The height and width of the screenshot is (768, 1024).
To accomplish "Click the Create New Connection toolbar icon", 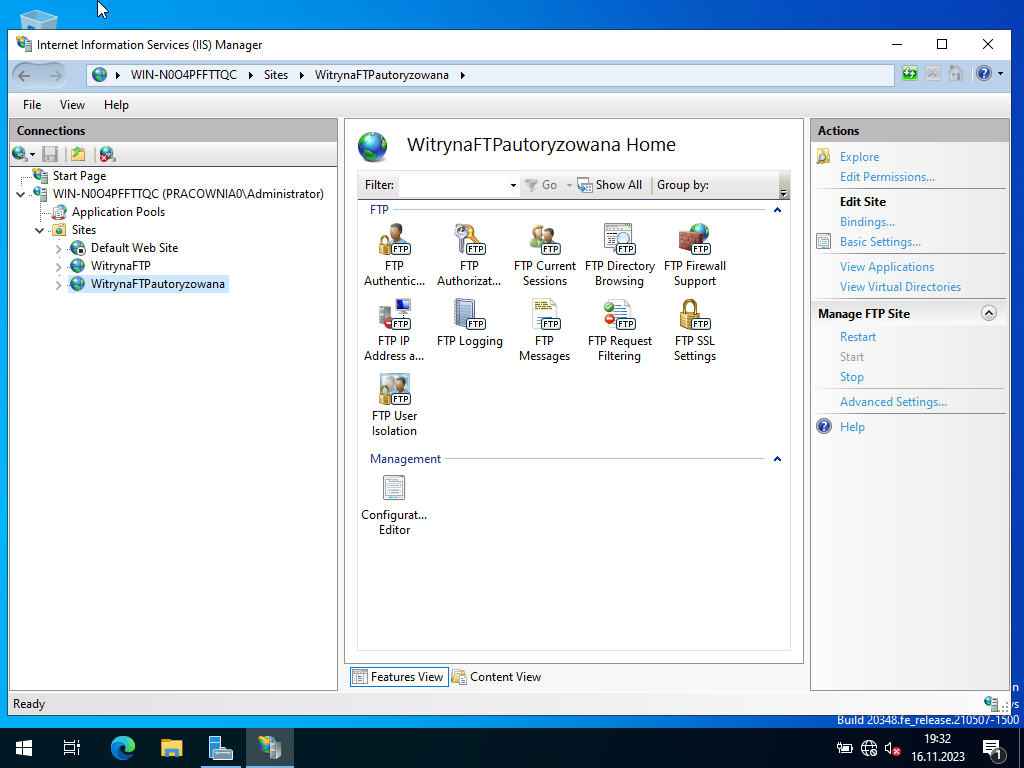I will [x=20, y=154].
